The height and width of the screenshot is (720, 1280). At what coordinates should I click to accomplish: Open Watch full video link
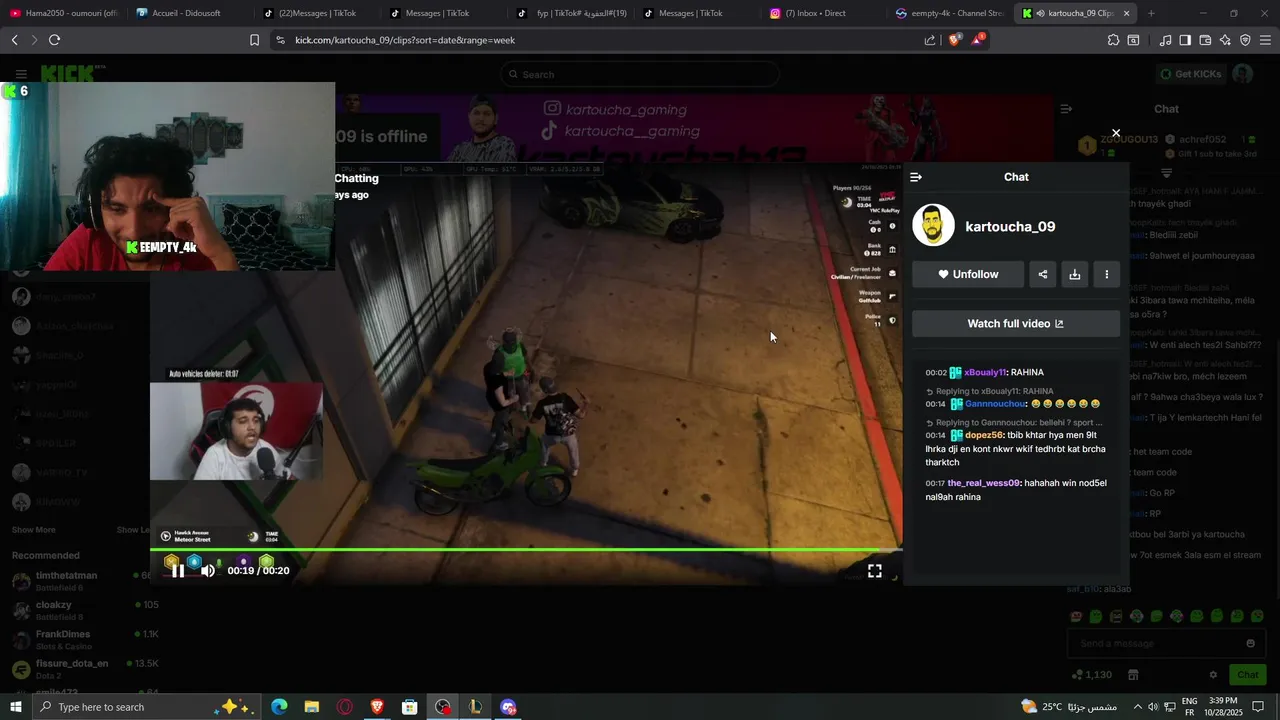(1016, 324)
